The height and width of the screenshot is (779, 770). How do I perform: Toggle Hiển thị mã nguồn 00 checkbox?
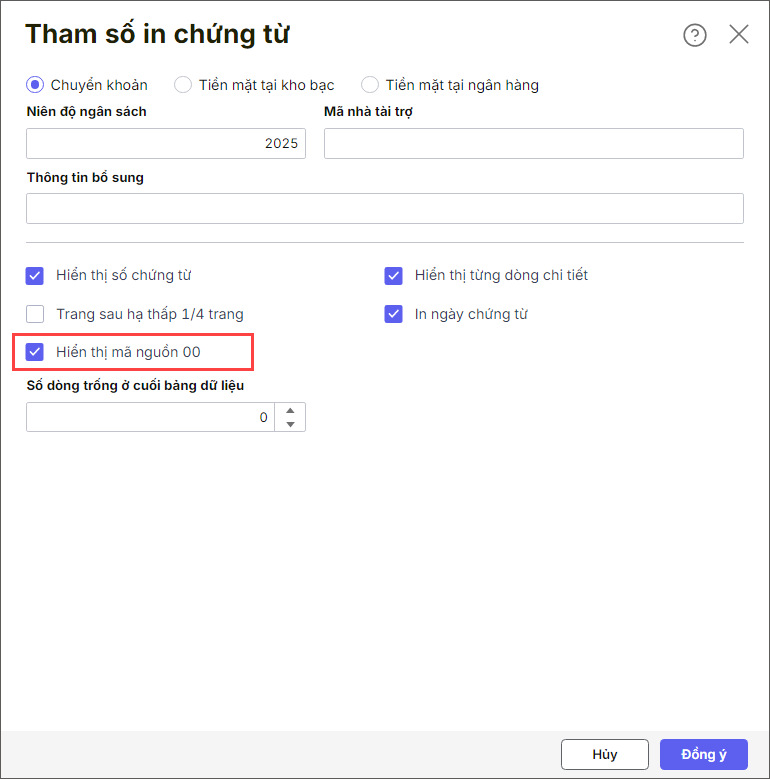coord(35,352)
